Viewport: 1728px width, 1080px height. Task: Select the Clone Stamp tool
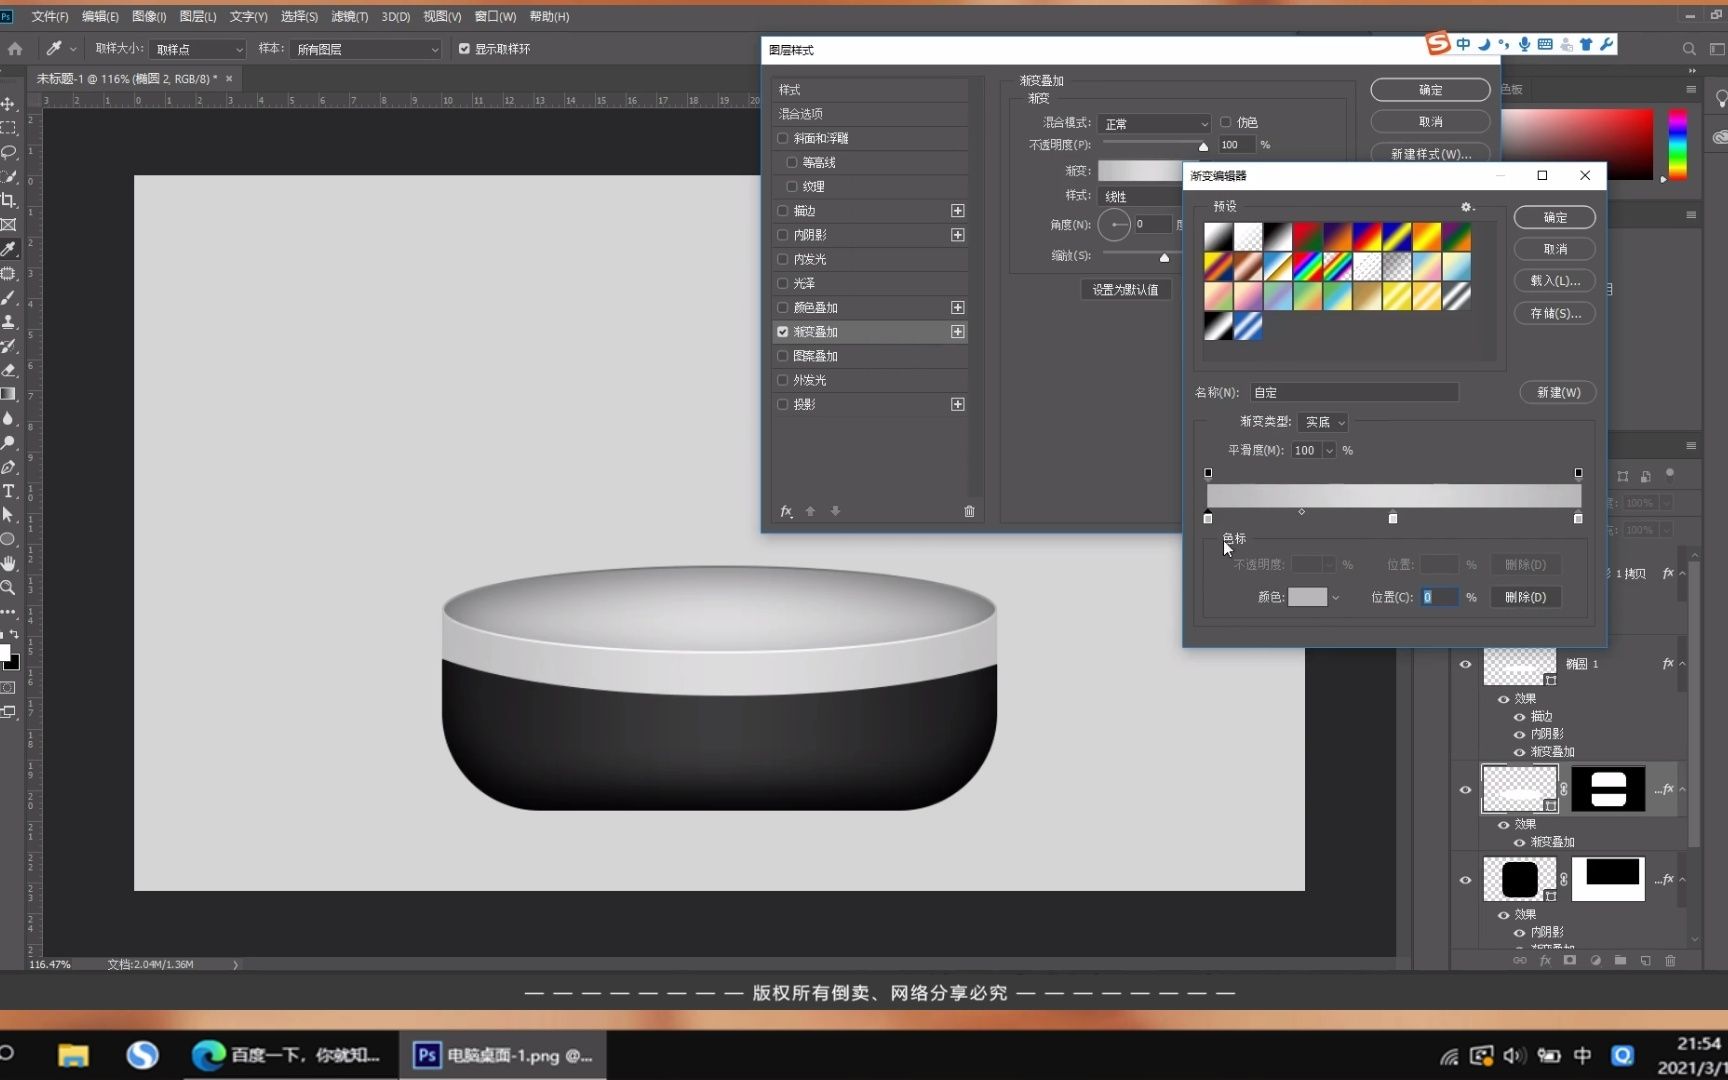pos(9,322)
